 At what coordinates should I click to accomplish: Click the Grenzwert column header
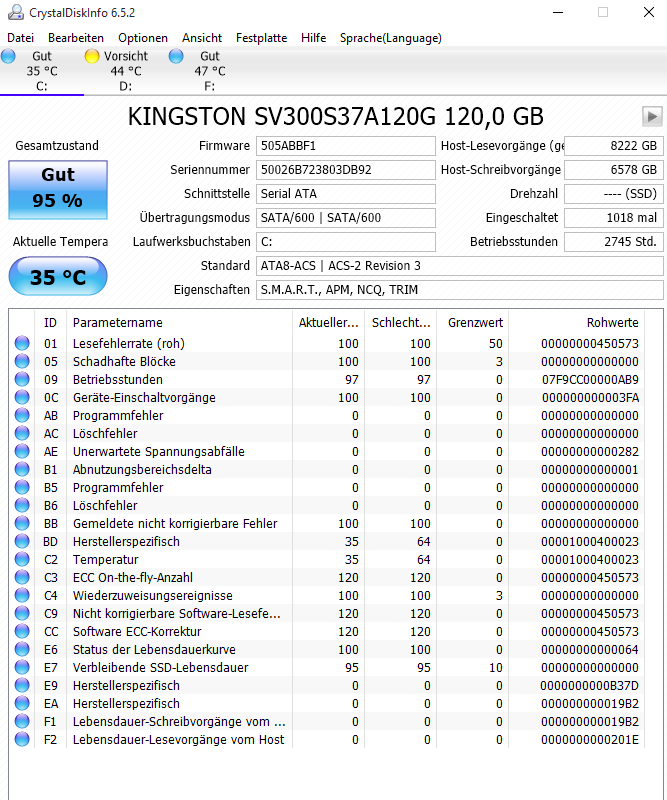(473, 322)
